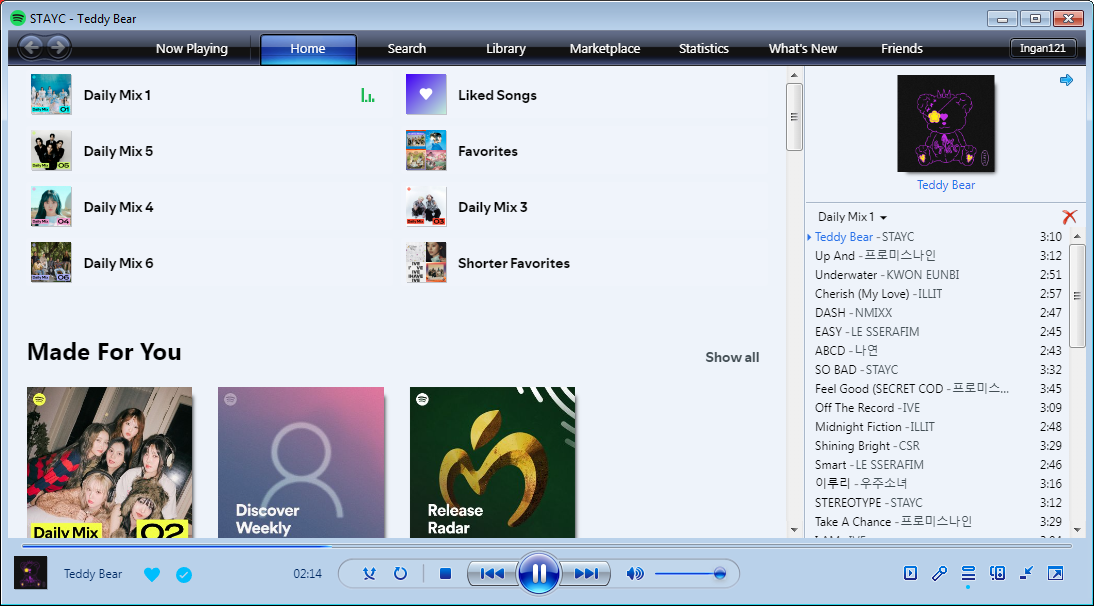This screenshot has height=606, width=1094.
Task: Select Midnight Fiction - ILLIT in queue
Action: pos(938,427)
